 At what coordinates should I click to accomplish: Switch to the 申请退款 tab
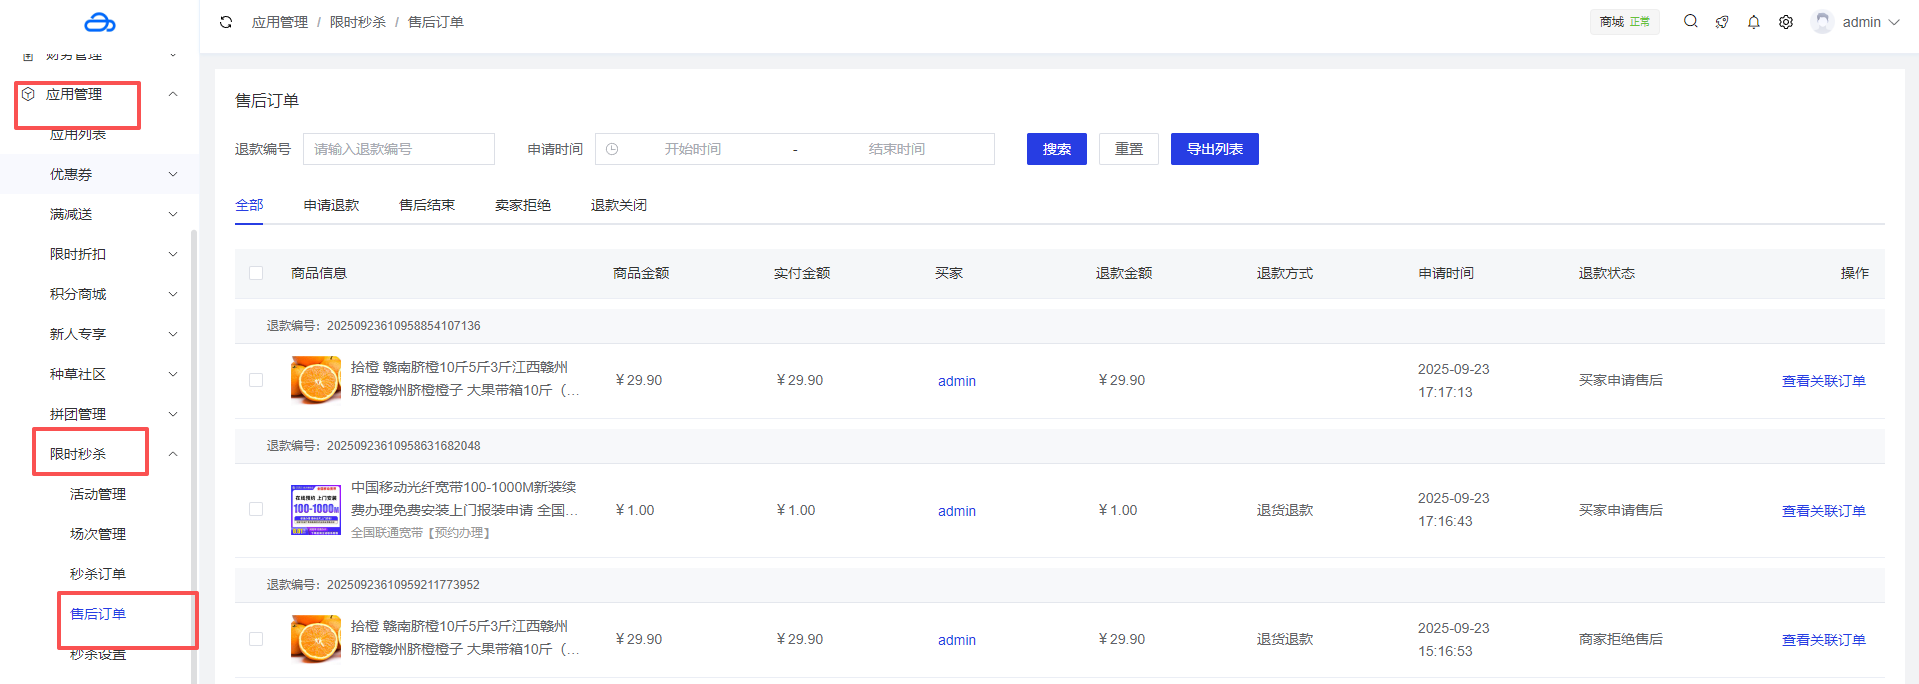click(x=331, y=205)
